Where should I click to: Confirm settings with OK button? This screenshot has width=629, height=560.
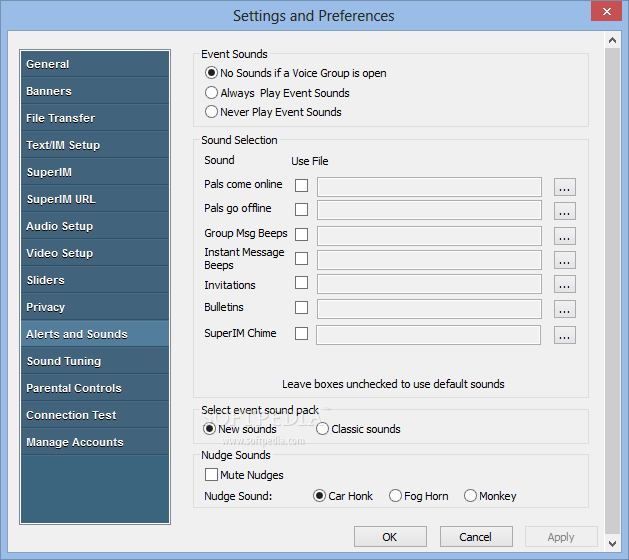tap(390, 537)
